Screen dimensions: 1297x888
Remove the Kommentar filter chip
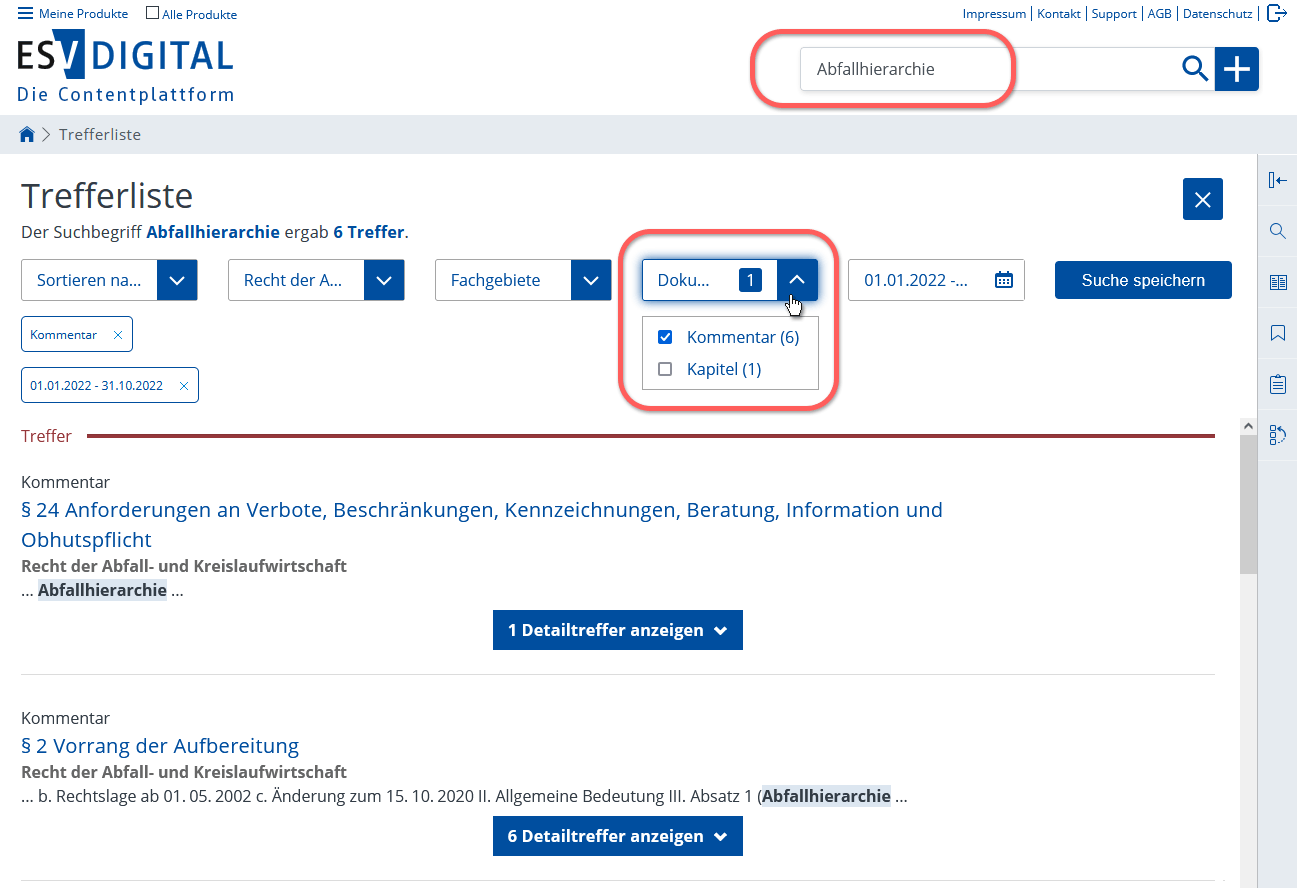click(118, 335)
